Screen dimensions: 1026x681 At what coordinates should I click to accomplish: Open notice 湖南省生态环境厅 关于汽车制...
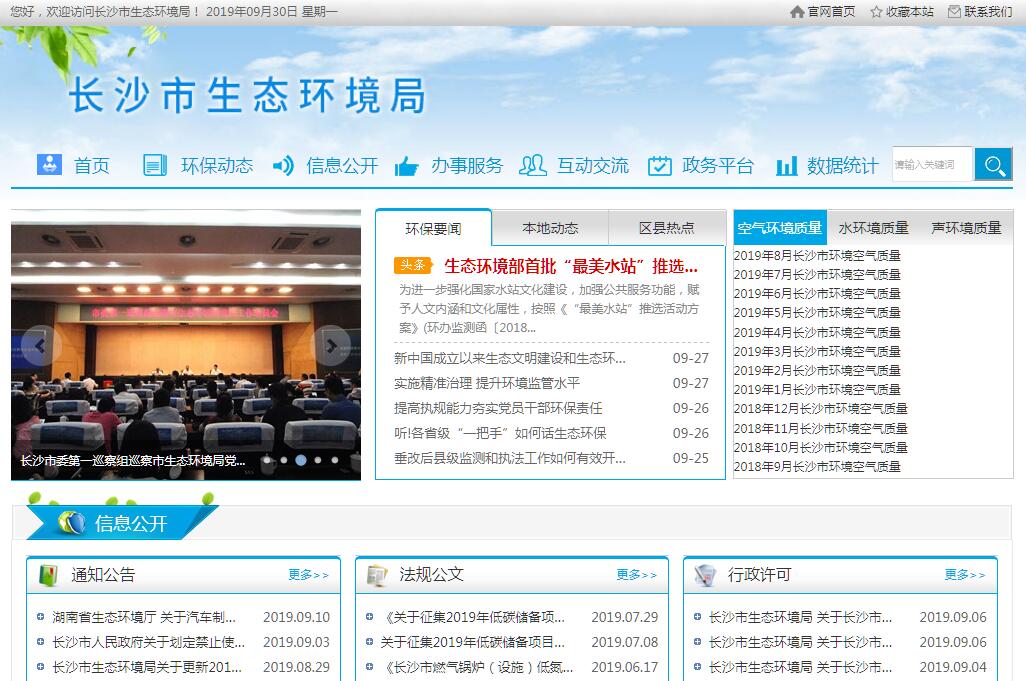point(144,617)
